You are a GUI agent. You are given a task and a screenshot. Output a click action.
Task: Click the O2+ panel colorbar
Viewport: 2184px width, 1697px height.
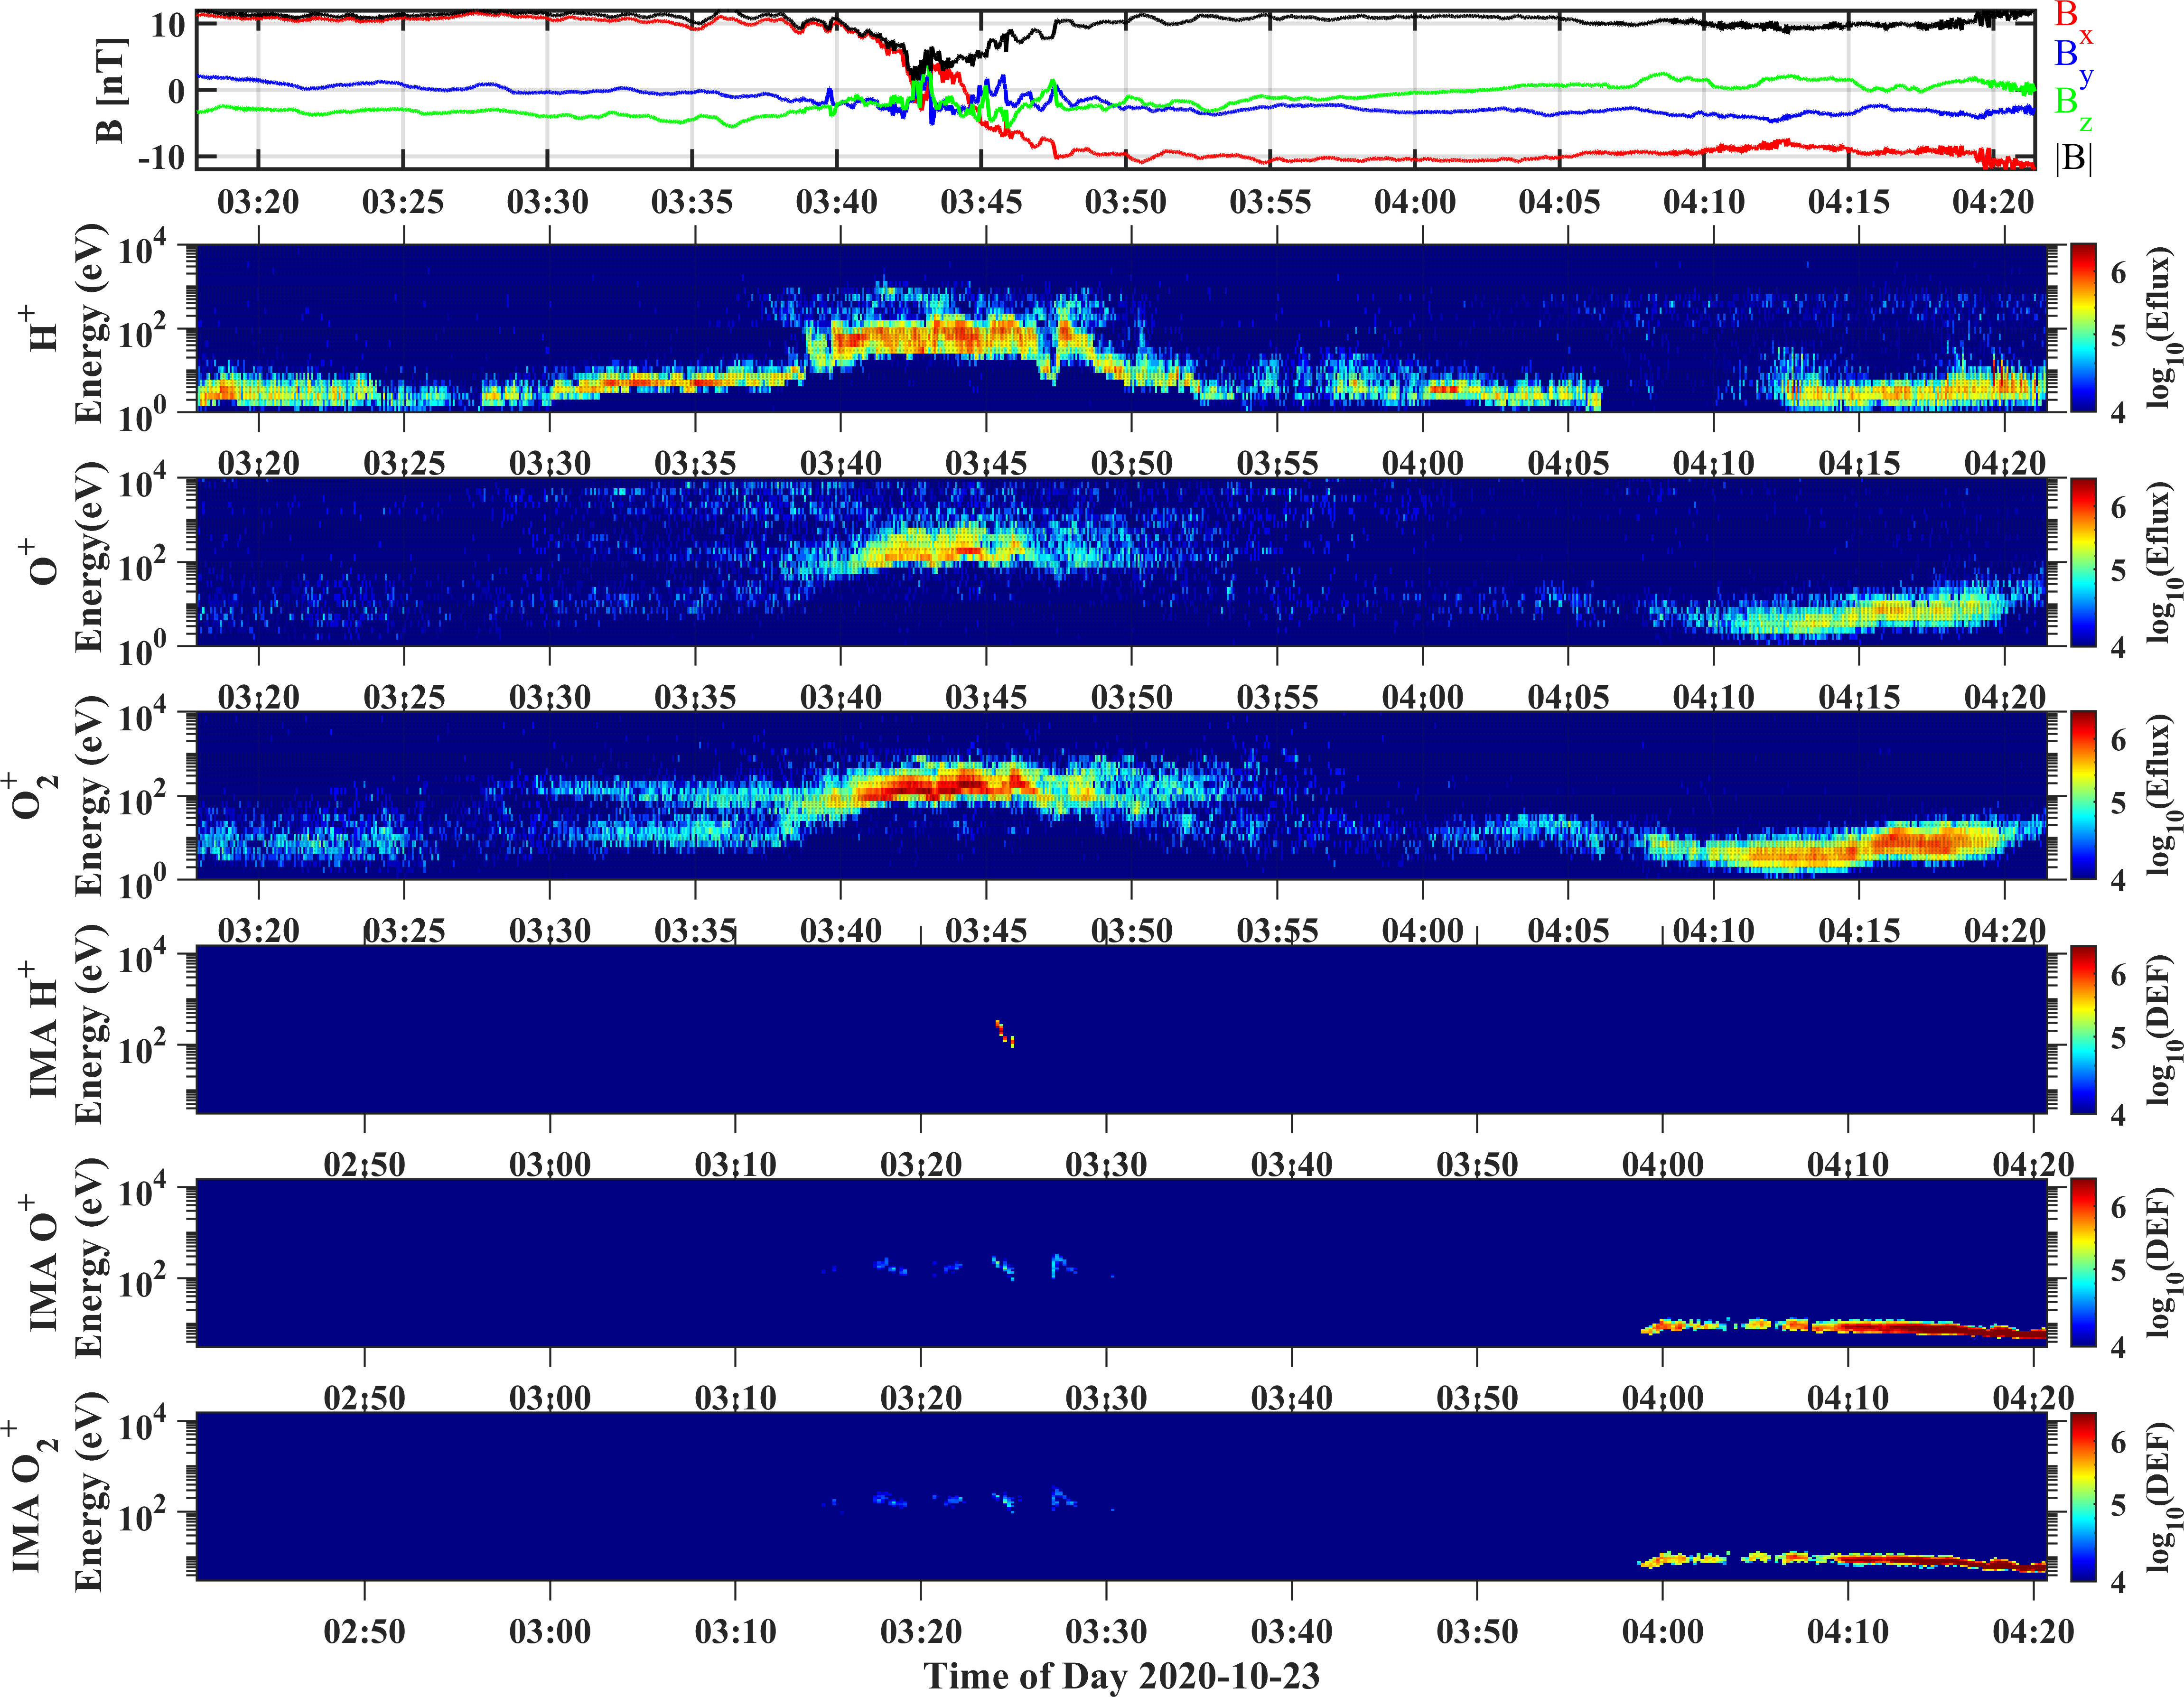(x=2083, y=795)
